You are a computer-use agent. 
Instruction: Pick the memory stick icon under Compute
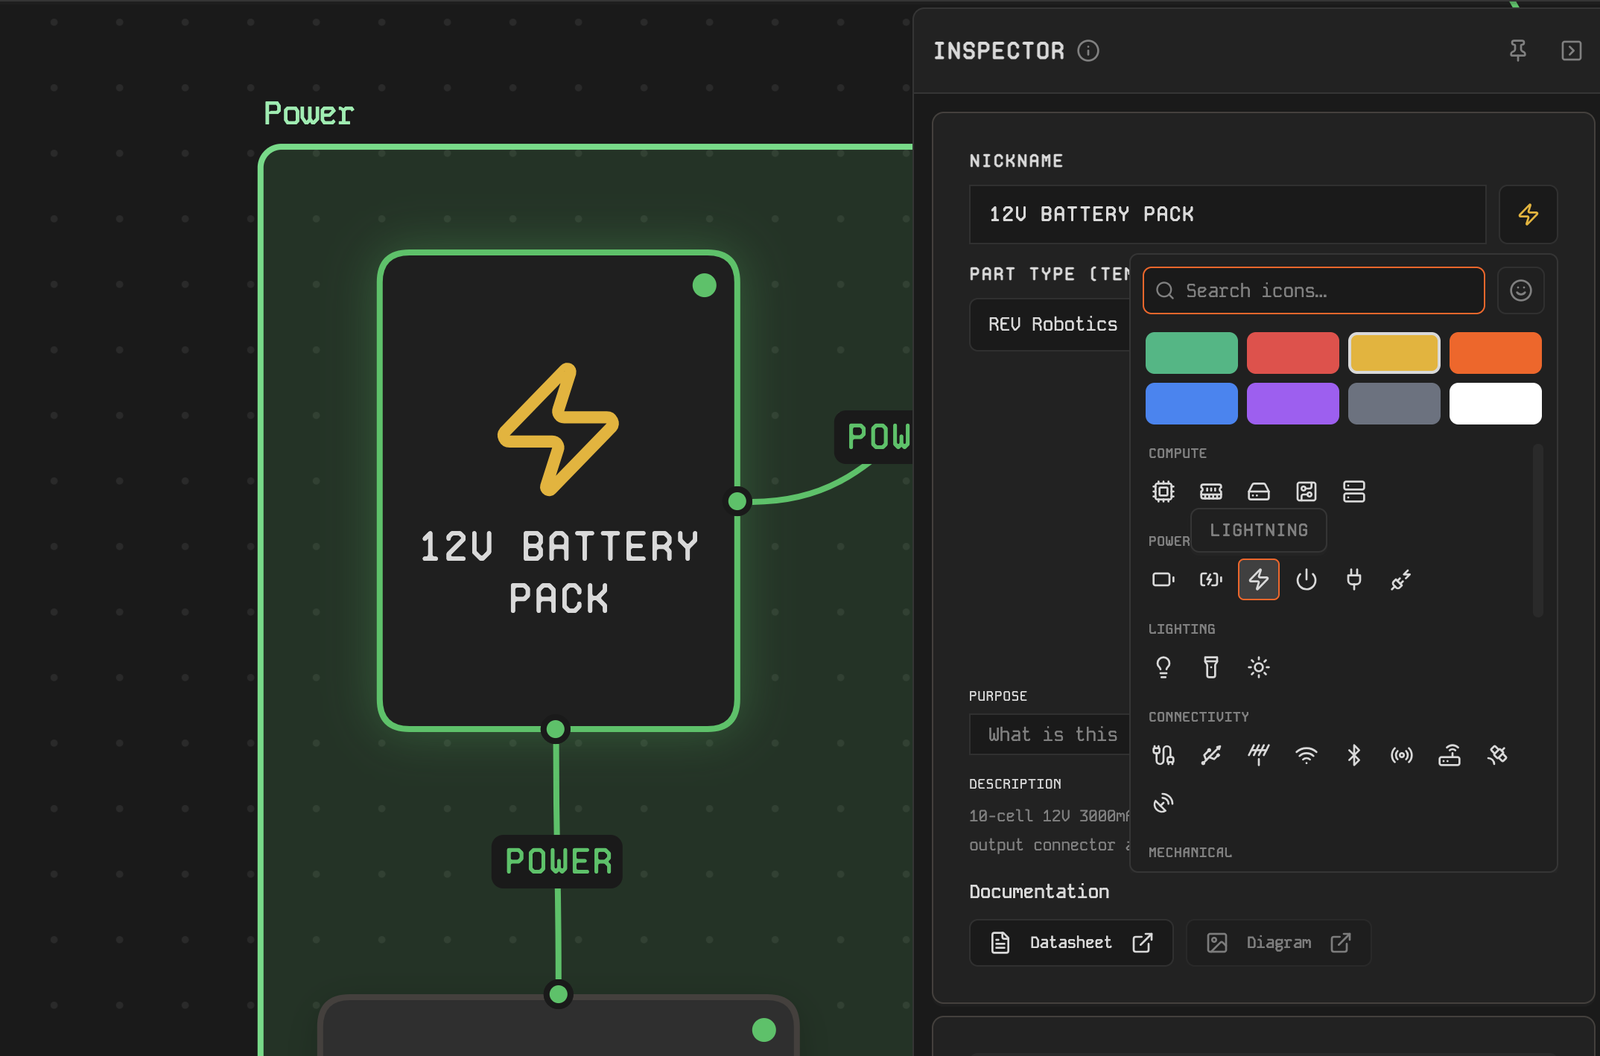click(1211, 491)
